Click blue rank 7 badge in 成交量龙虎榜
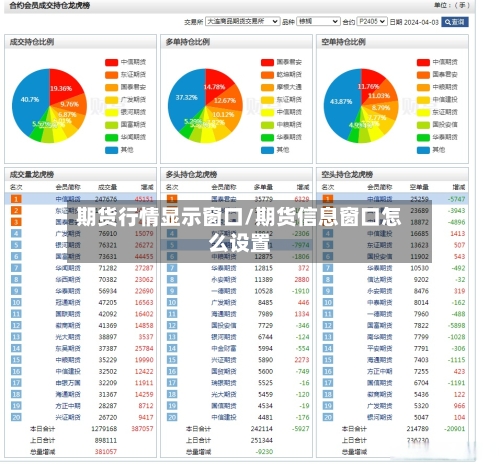This screenshot has width=500, height=464. click(x=16, y=268)
